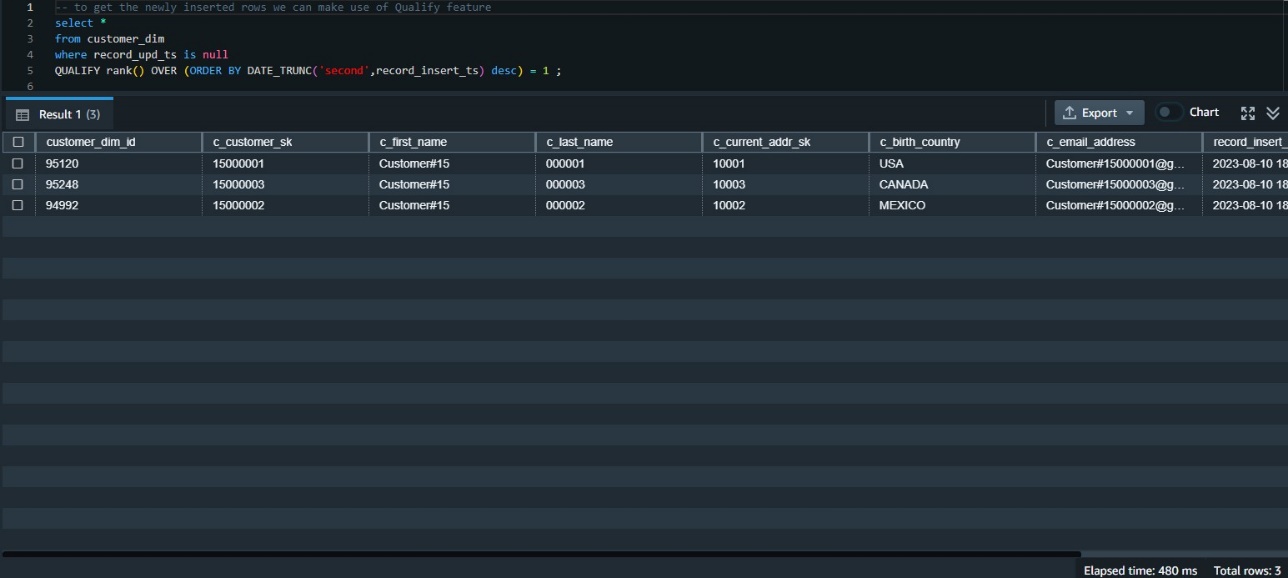Sort by c_first_name column header
The image size is (1288, 578).
coord(452,142)
